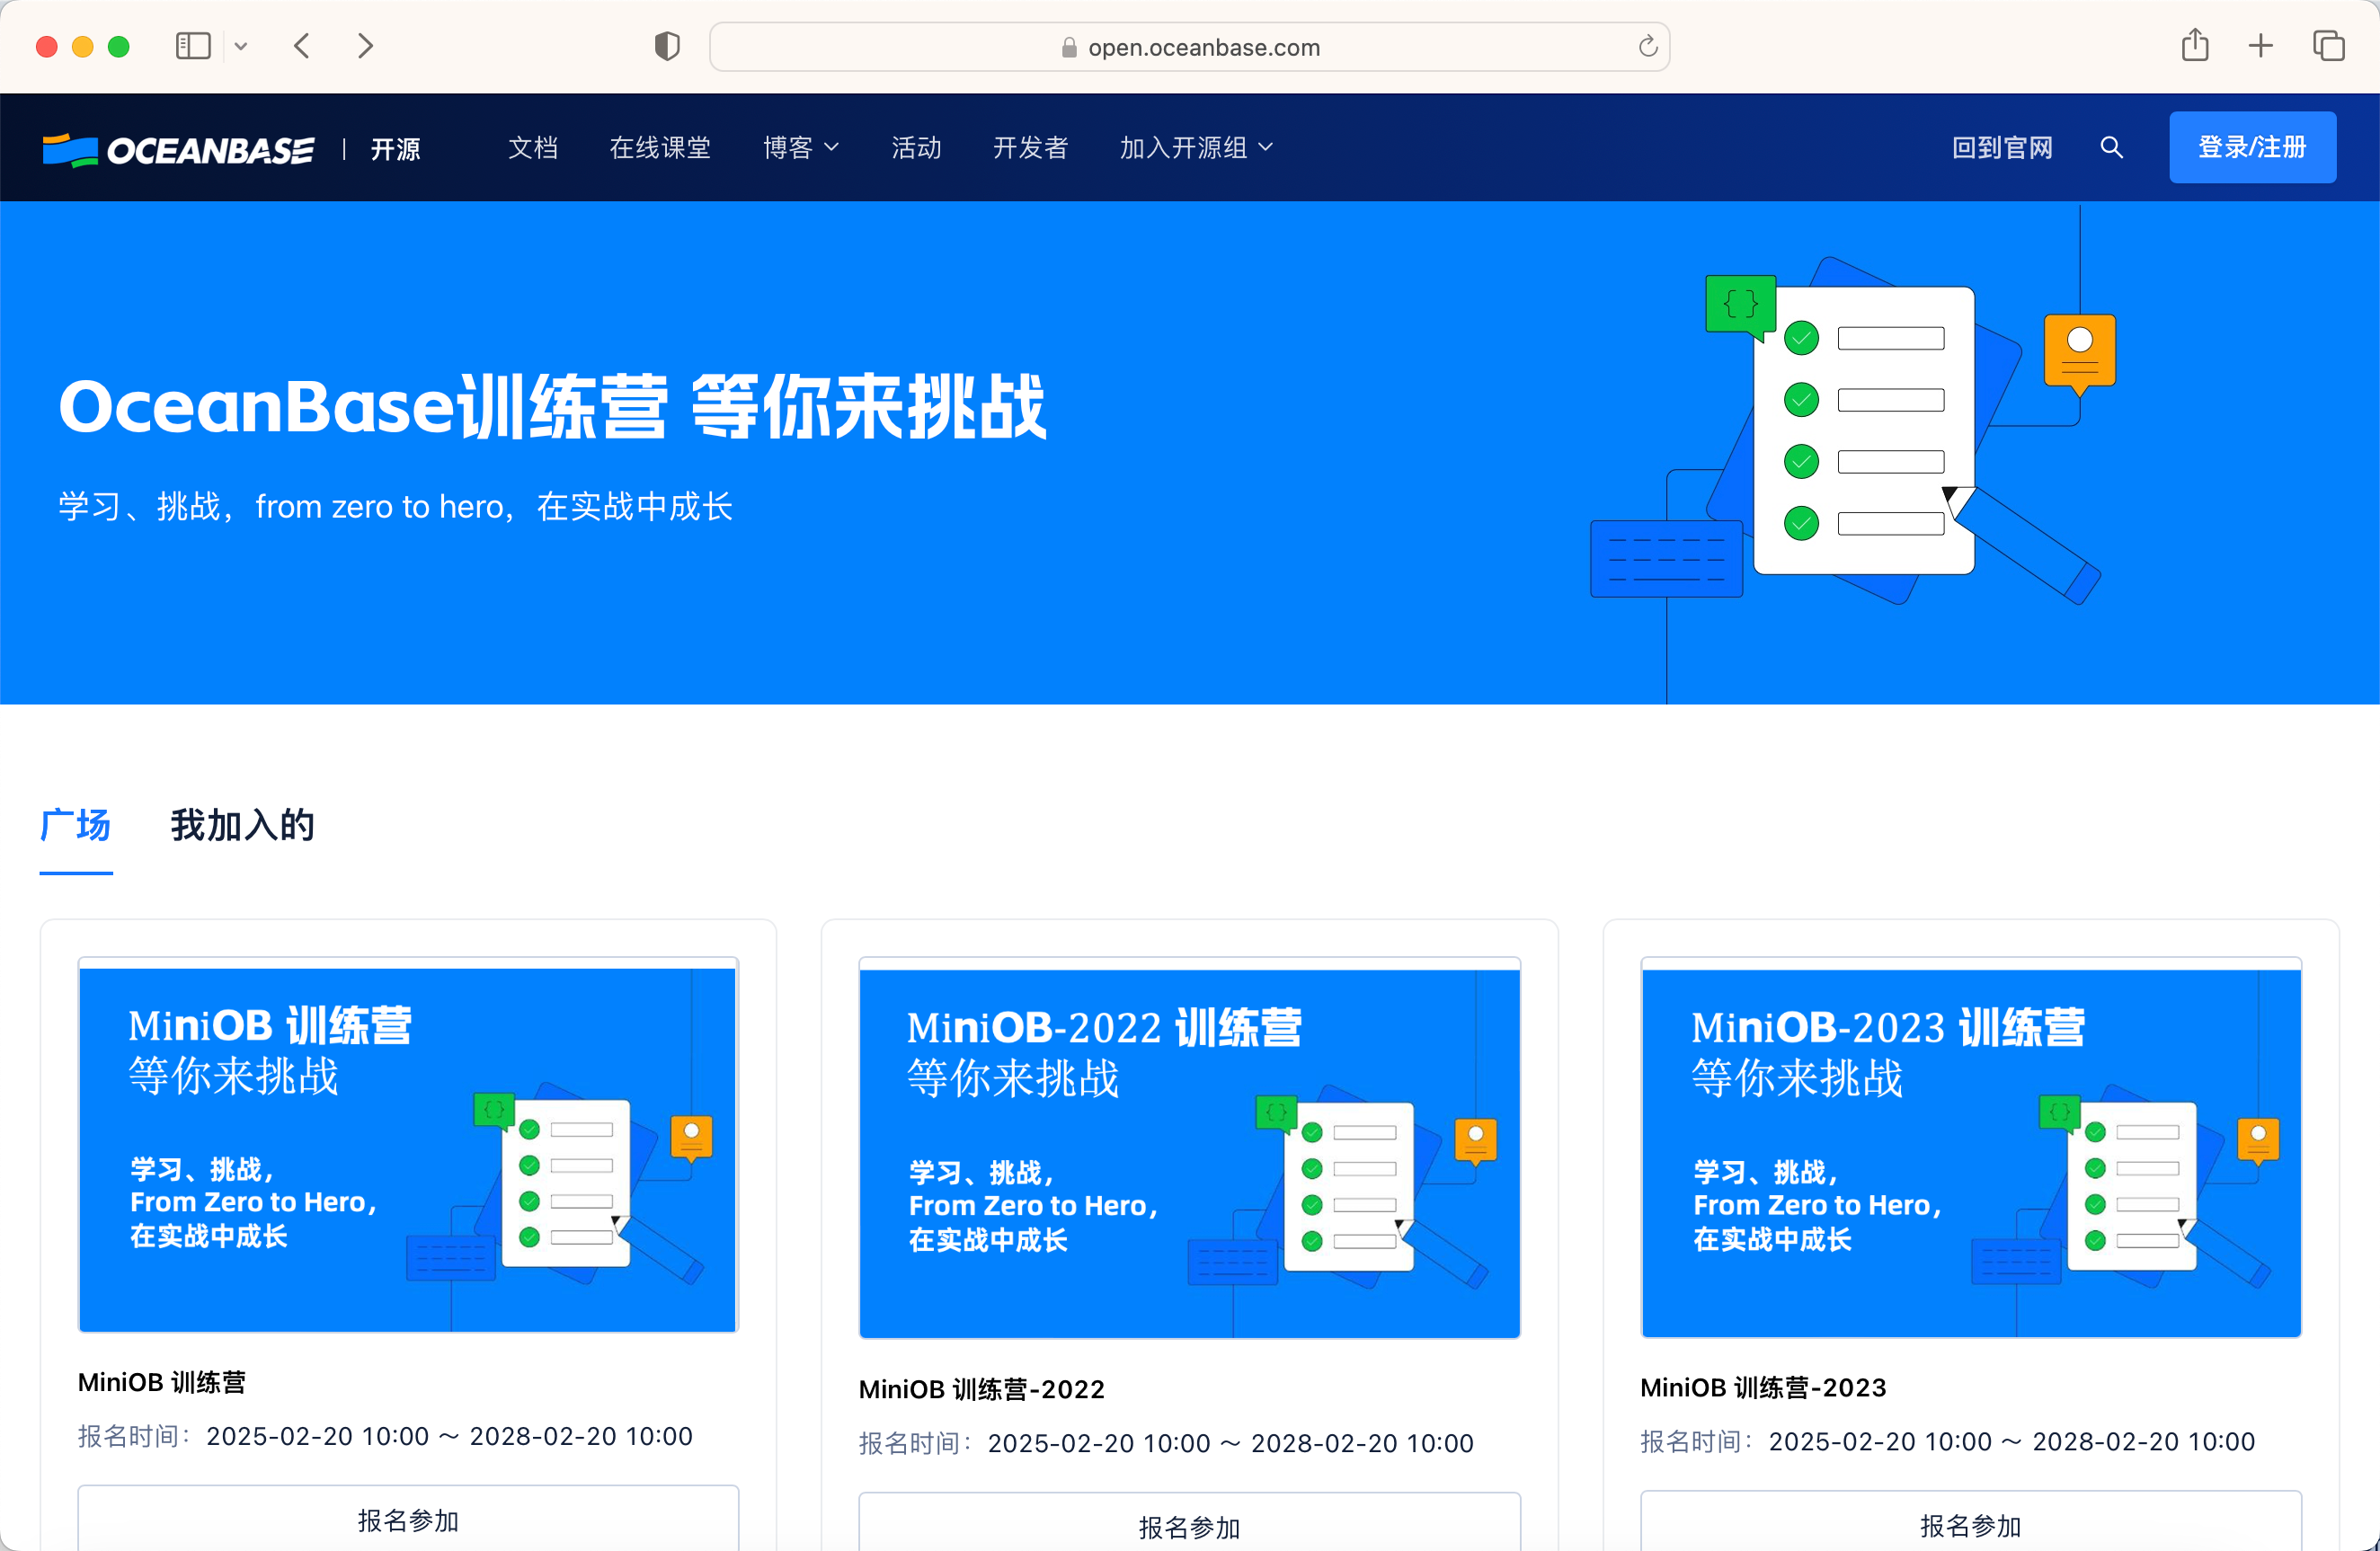
Task: Open the 文档 nav item
Action: click(533, 148)
